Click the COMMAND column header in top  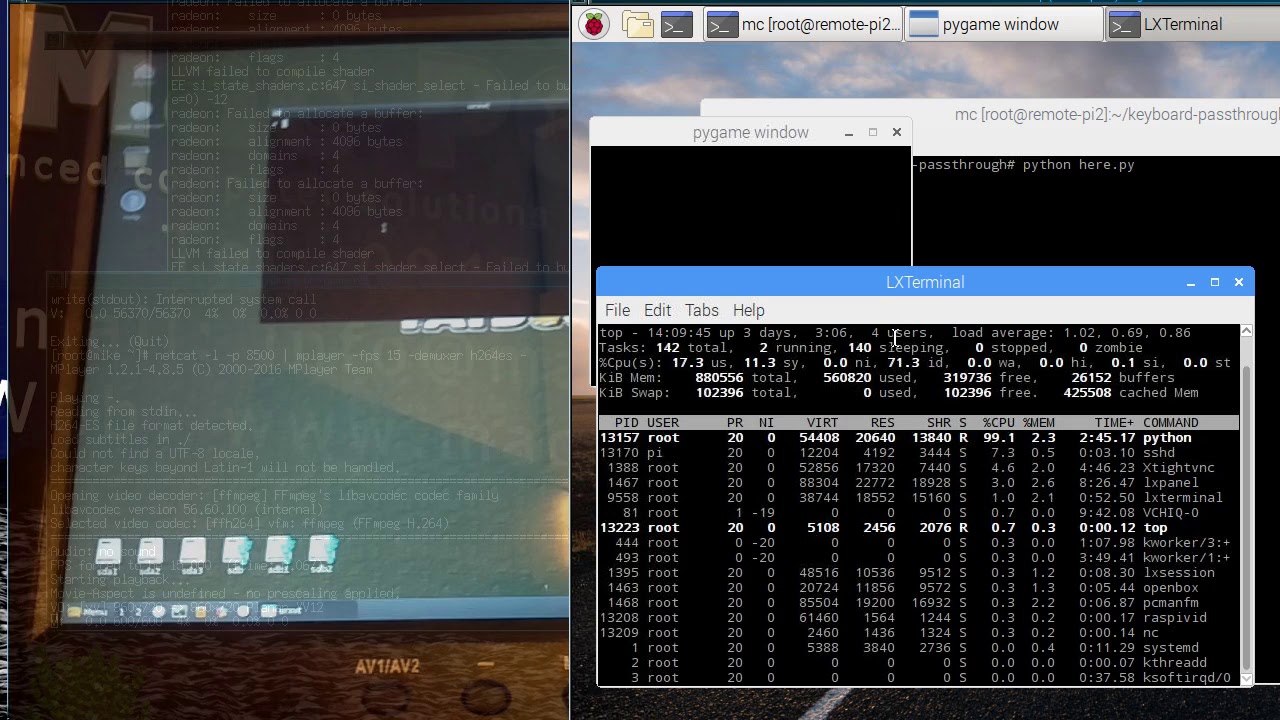1171,422
